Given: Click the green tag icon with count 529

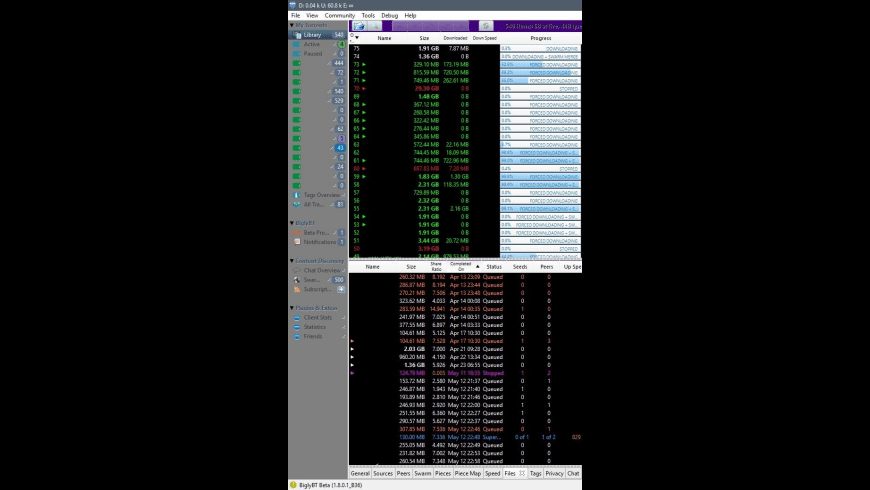Looking at the screenshot, I should click(297, 100).
